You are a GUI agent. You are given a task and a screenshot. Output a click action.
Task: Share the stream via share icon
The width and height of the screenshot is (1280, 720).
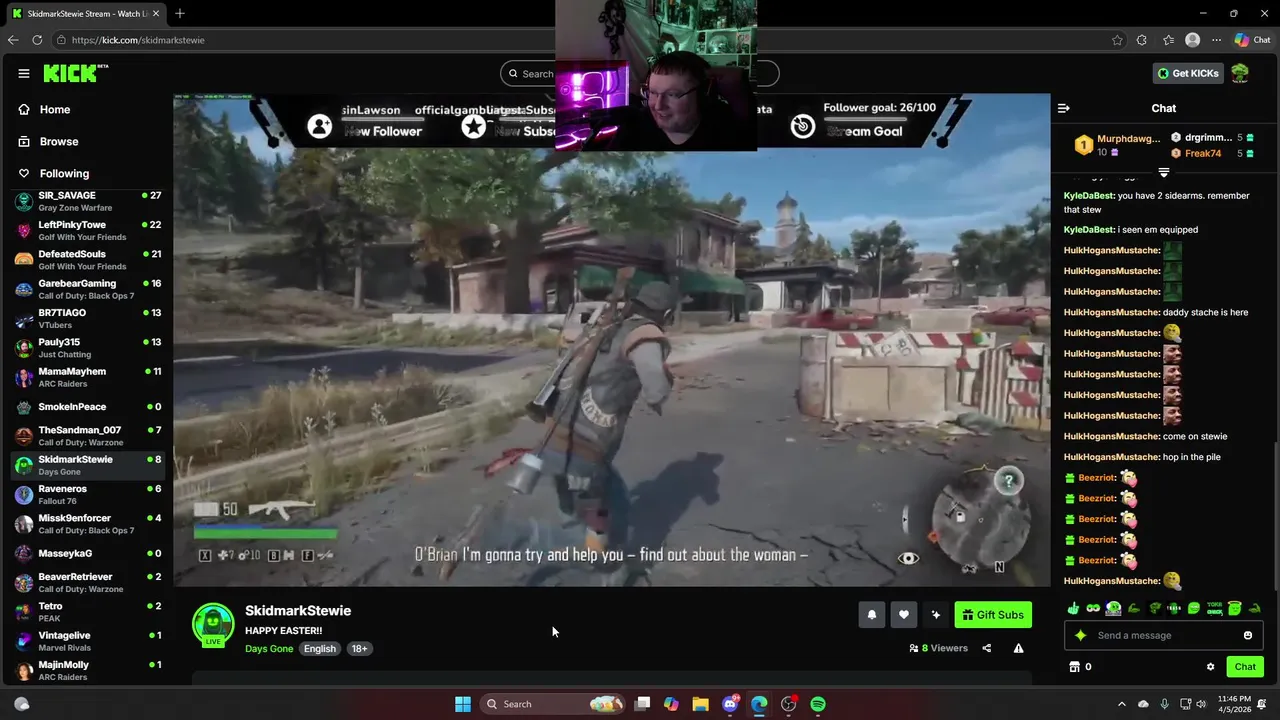click(x=986, y=648)
